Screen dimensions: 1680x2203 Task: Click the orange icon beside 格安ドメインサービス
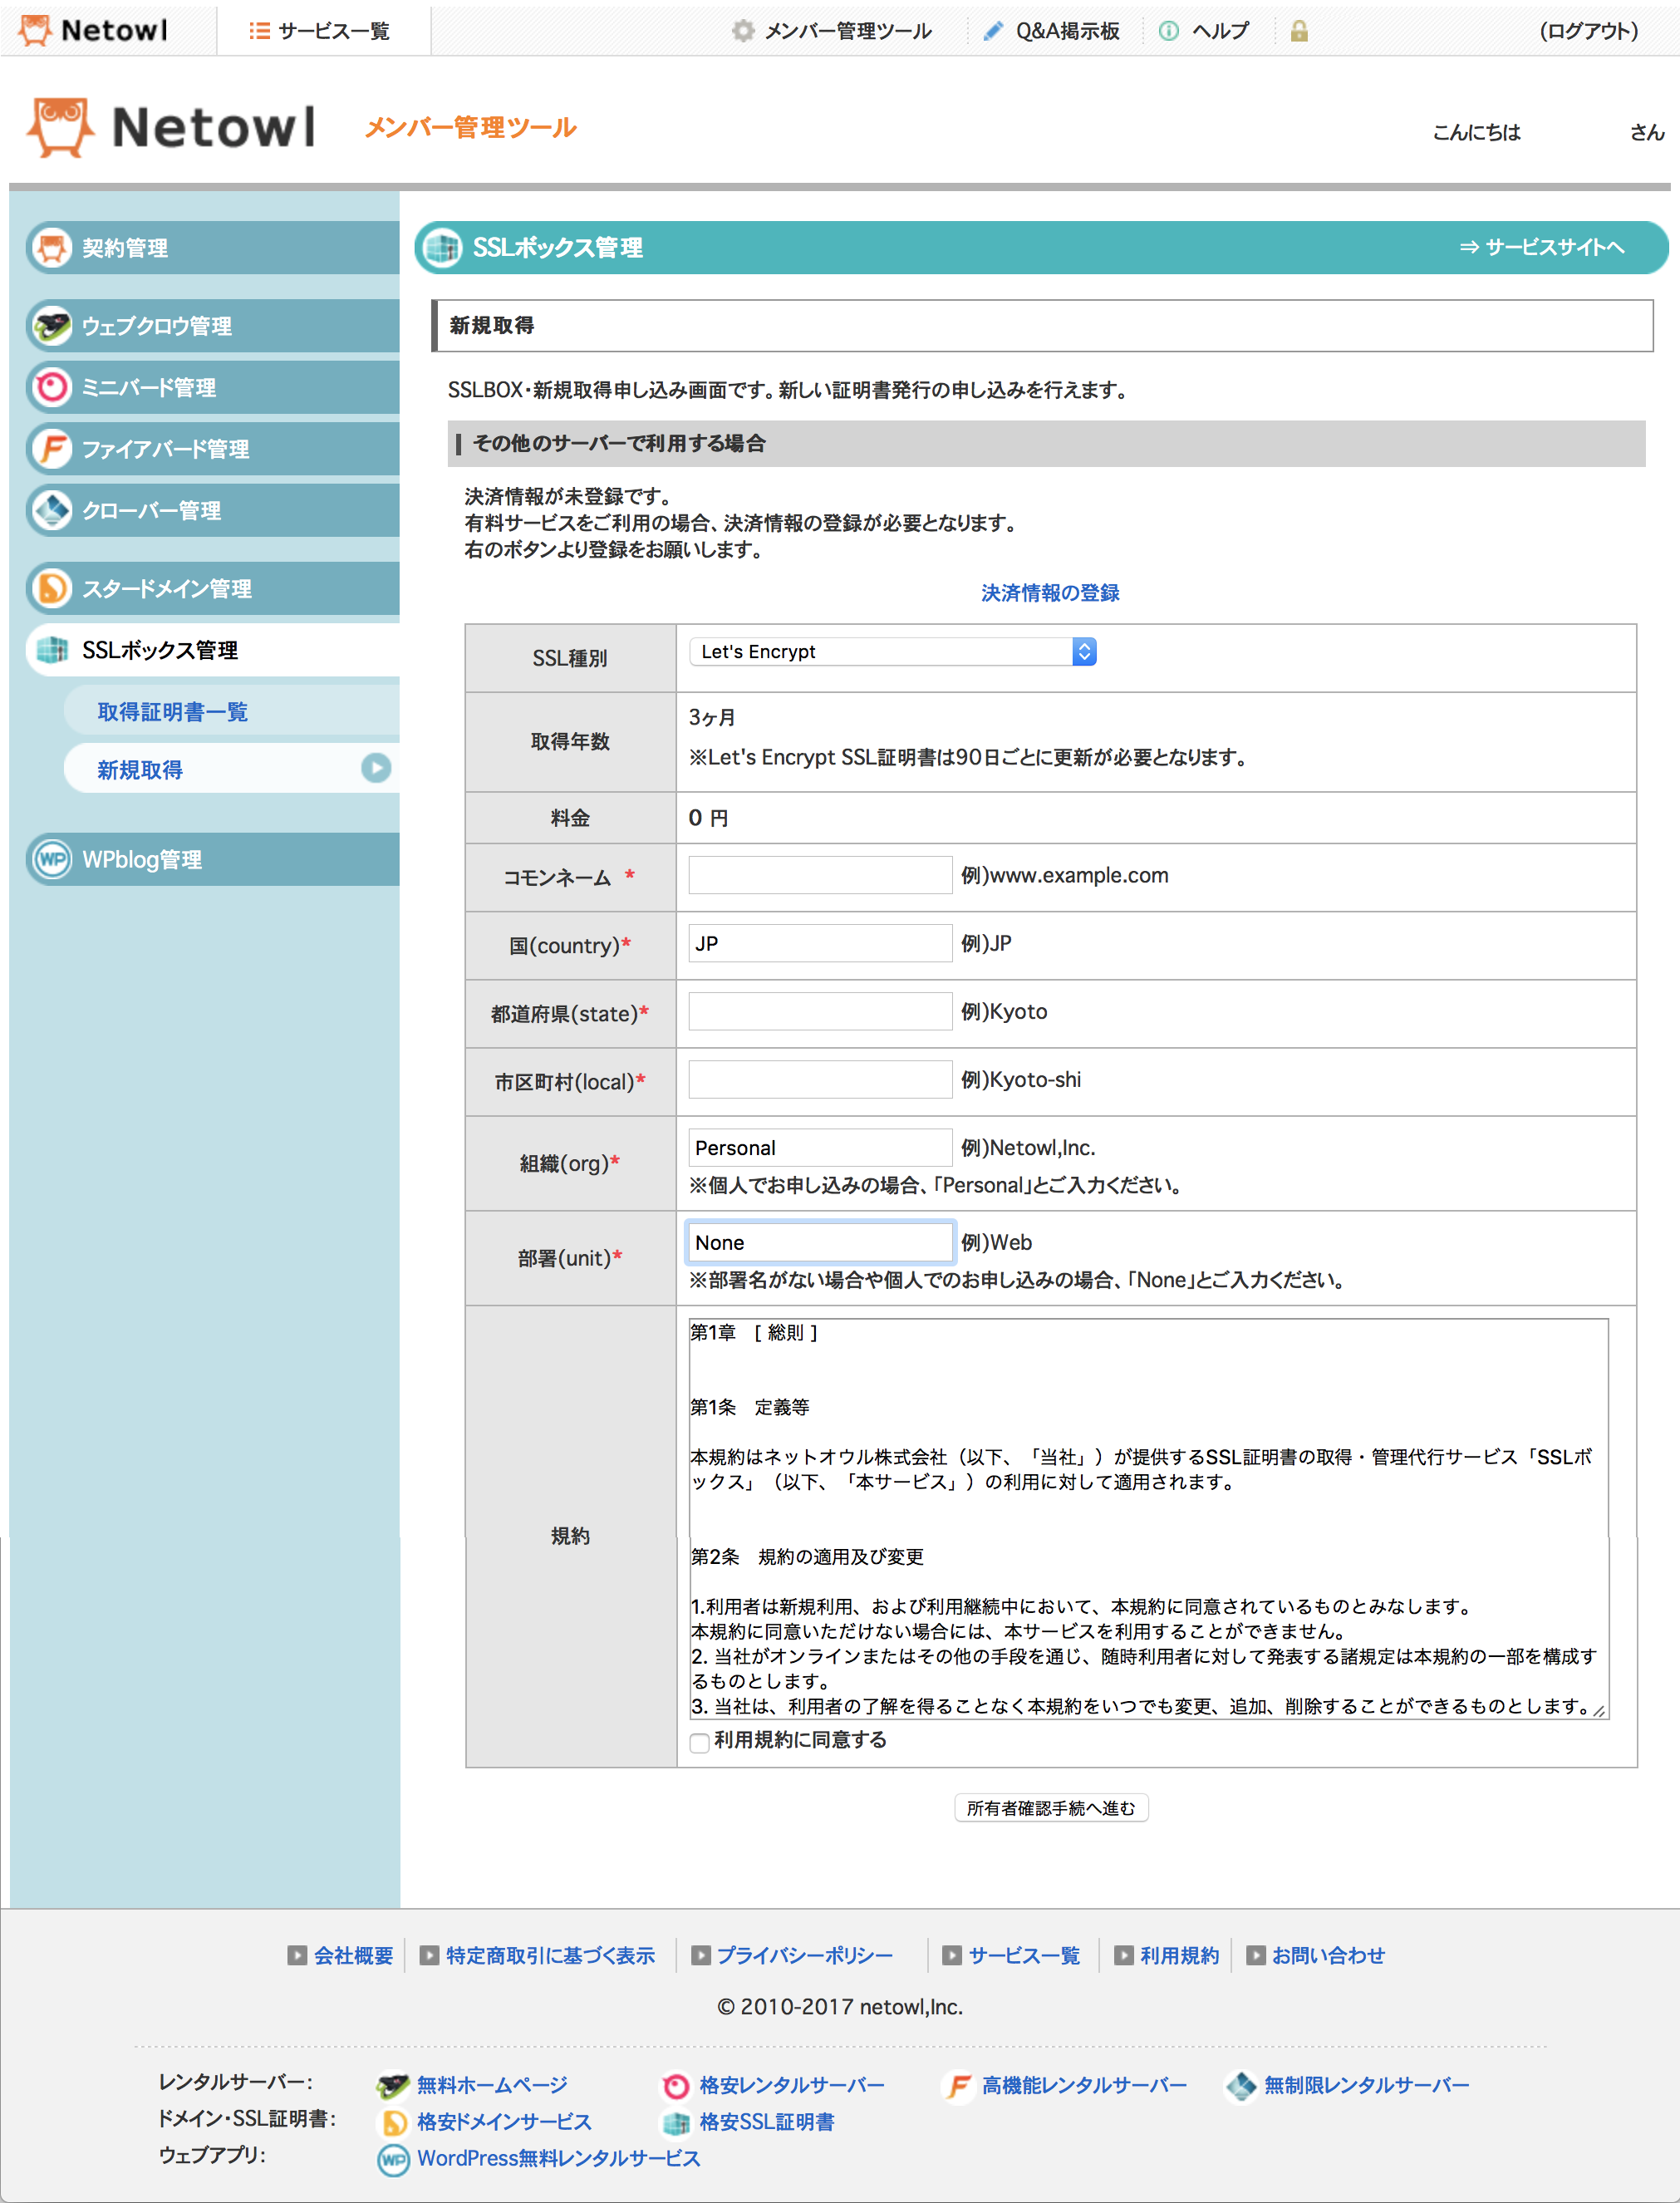pos(394,2122)
